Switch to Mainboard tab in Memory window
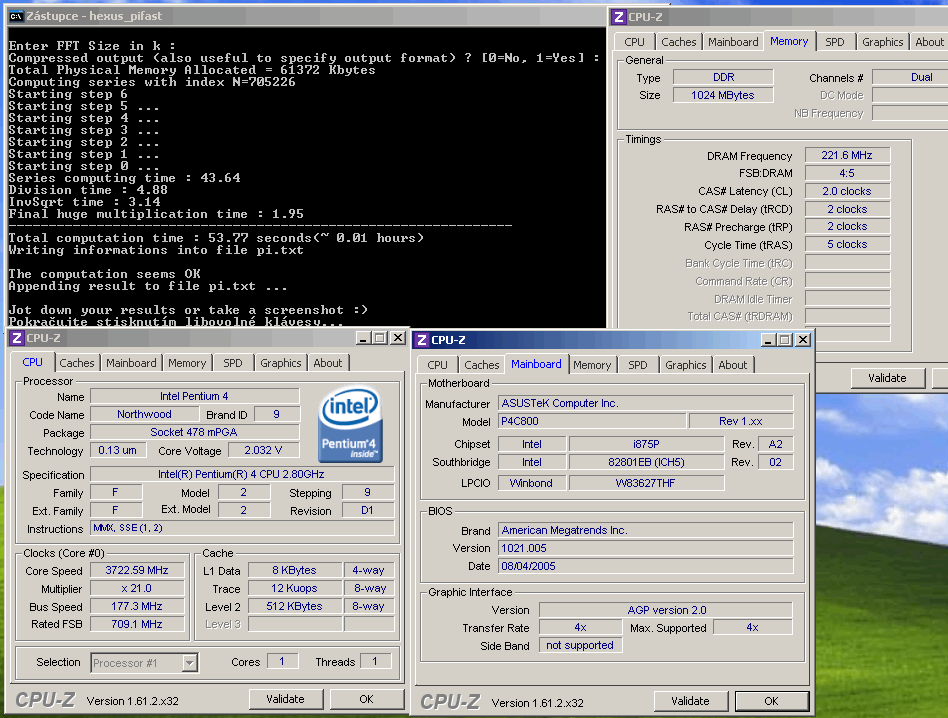Image resolution: width=948 pixels, height=718 pixels. coord(733,42)
